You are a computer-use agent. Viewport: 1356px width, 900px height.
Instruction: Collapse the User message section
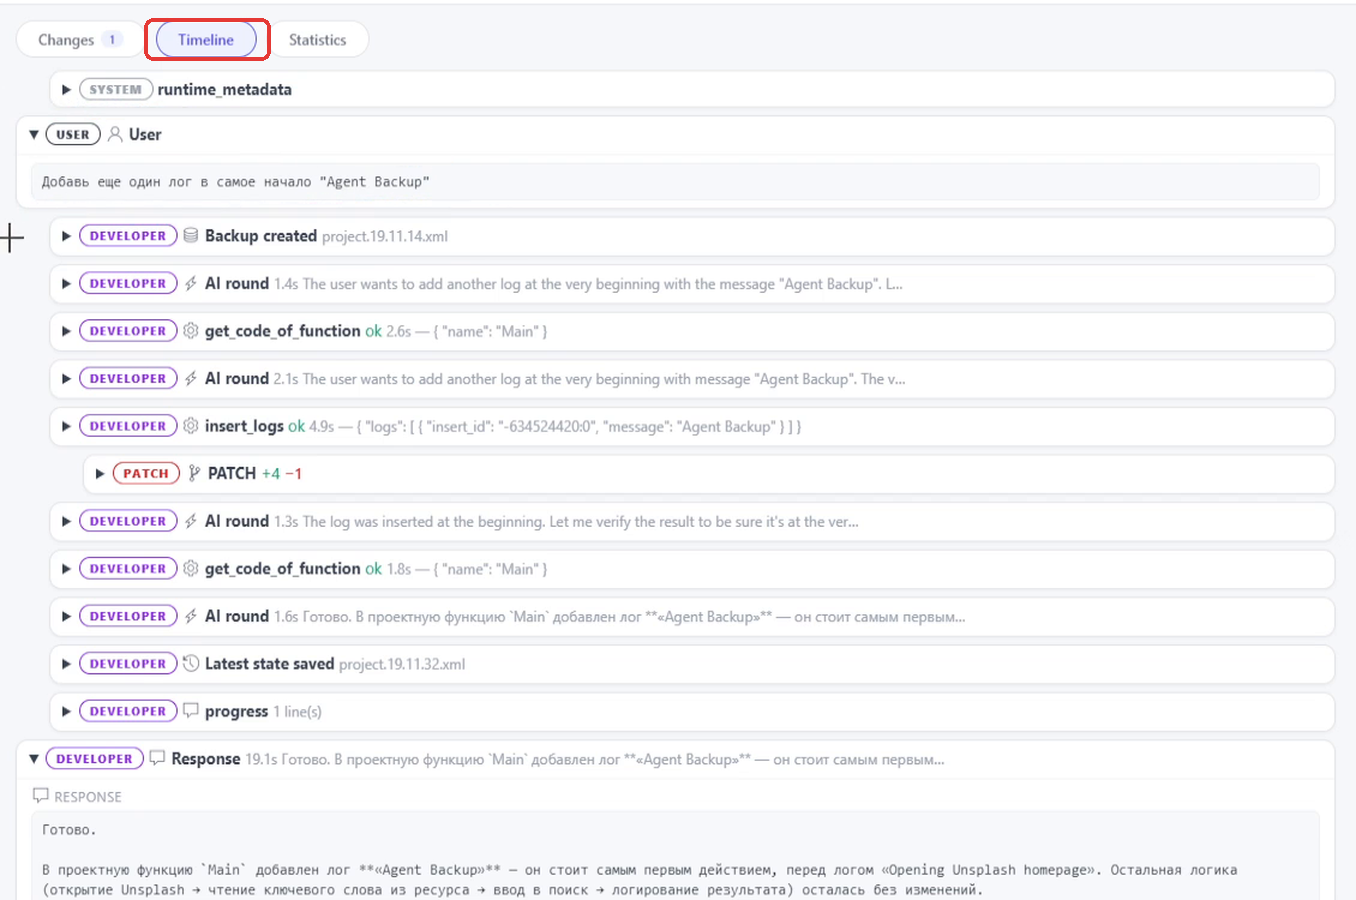[x=34, y=135]
